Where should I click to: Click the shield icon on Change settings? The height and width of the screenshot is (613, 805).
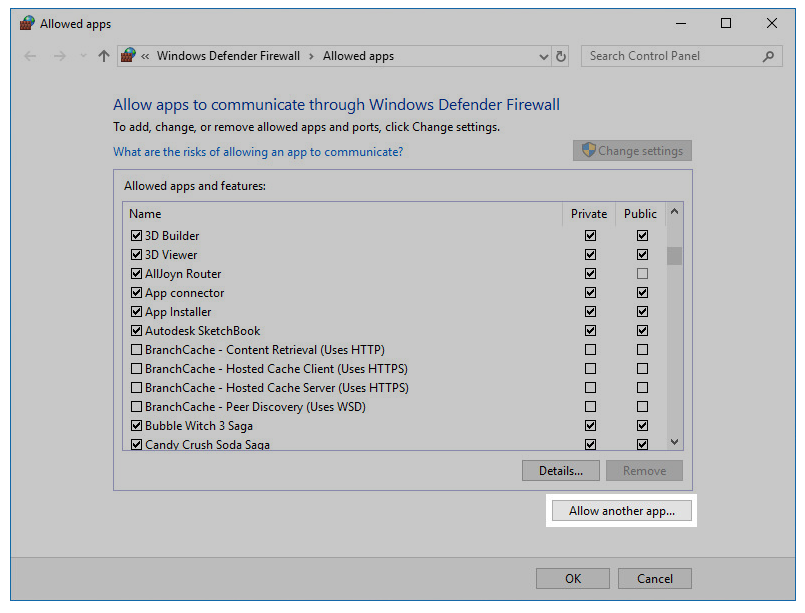coord(589,150)
